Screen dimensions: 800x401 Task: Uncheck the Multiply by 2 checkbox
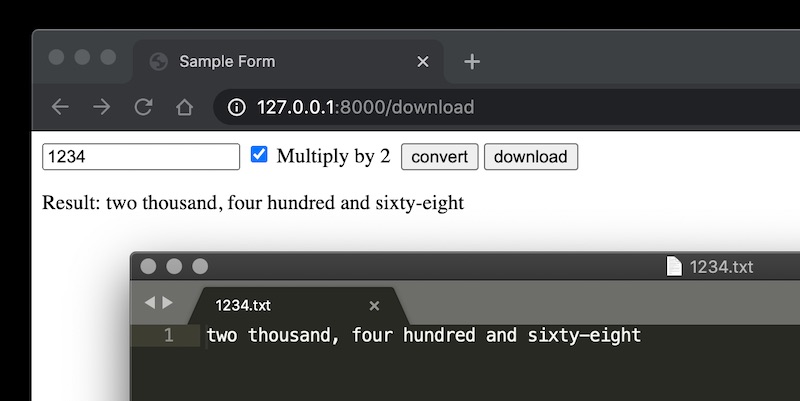[x=259, y=155]
